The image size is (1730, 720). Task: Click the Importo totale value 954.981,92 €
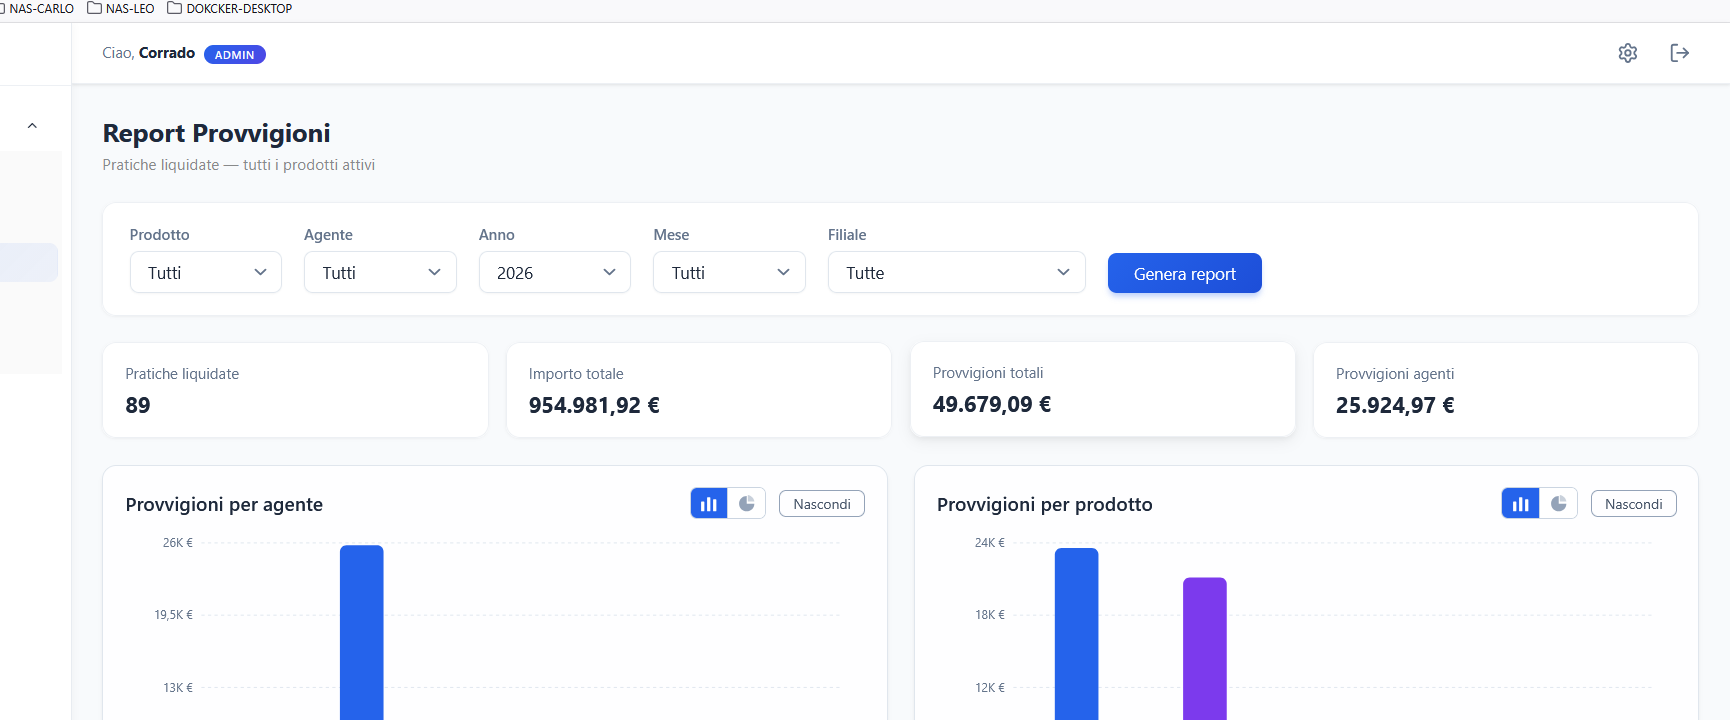594,405
